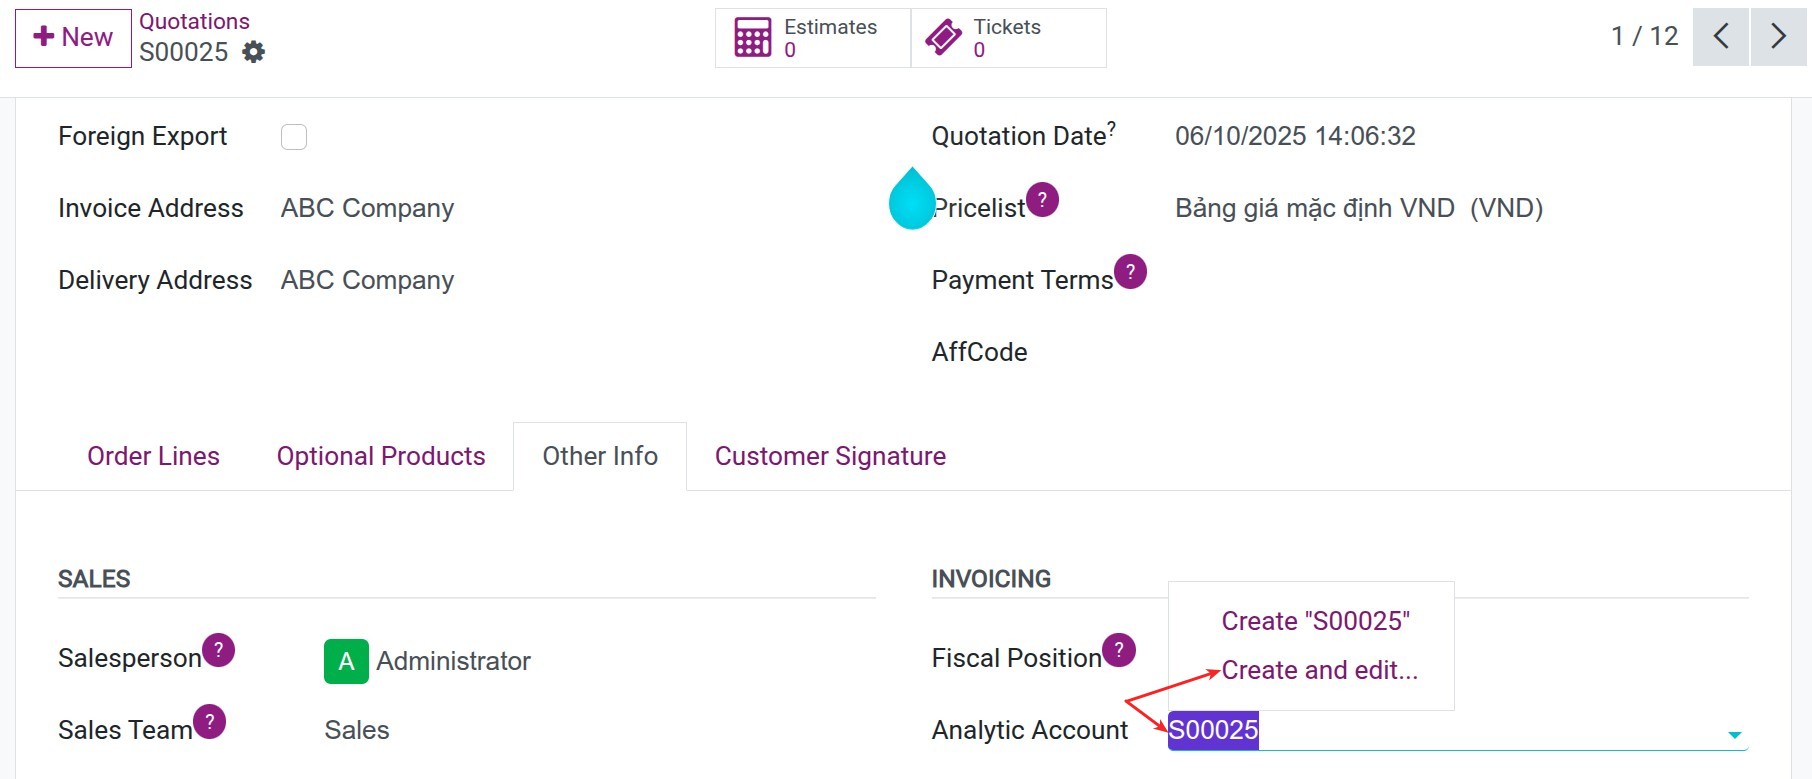The height and width of the screenshot is (779, 1812).
Task: Open the gear actions menu beside S00025
Action: 254,52
